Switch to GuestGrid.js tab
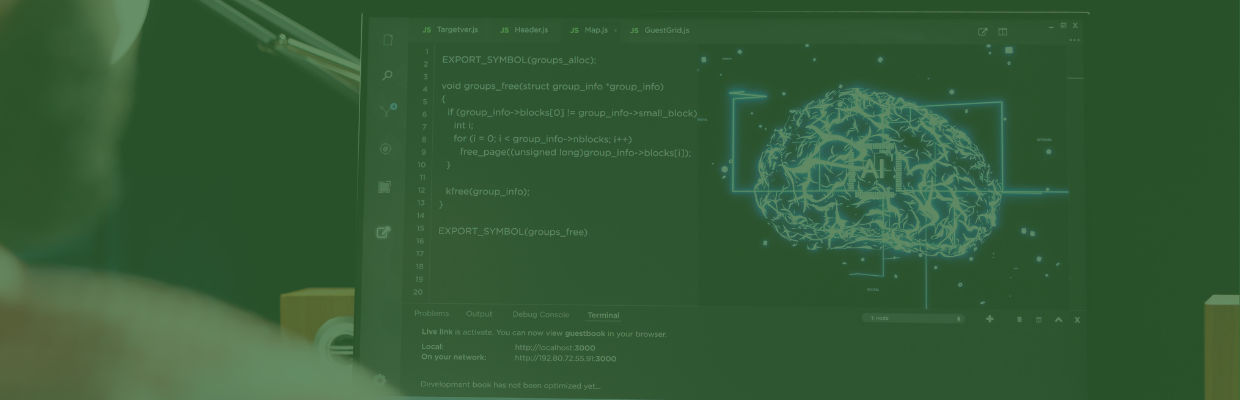The image size is (1240, 400). (x=660, y=31)
